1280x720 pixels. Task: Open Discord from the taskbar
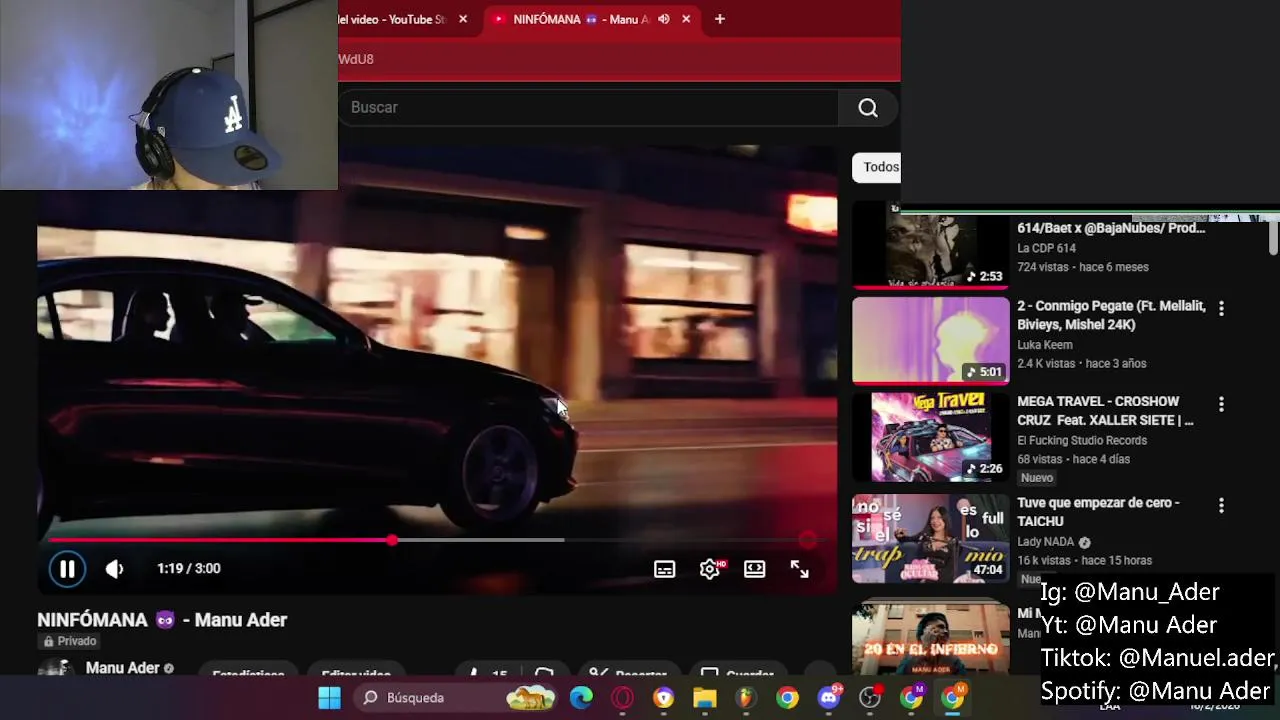[x=829, y=698]
